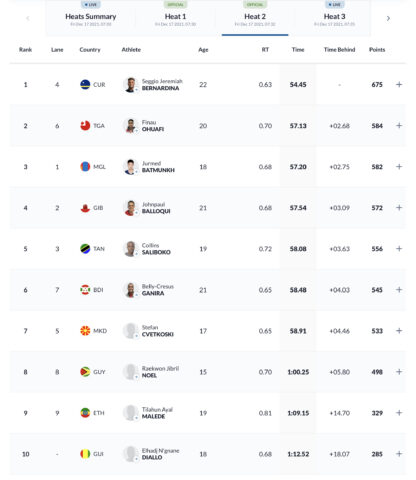Click the Tonga flag icon
This screenshot has height=480, width=416.
tap(85, 126)
